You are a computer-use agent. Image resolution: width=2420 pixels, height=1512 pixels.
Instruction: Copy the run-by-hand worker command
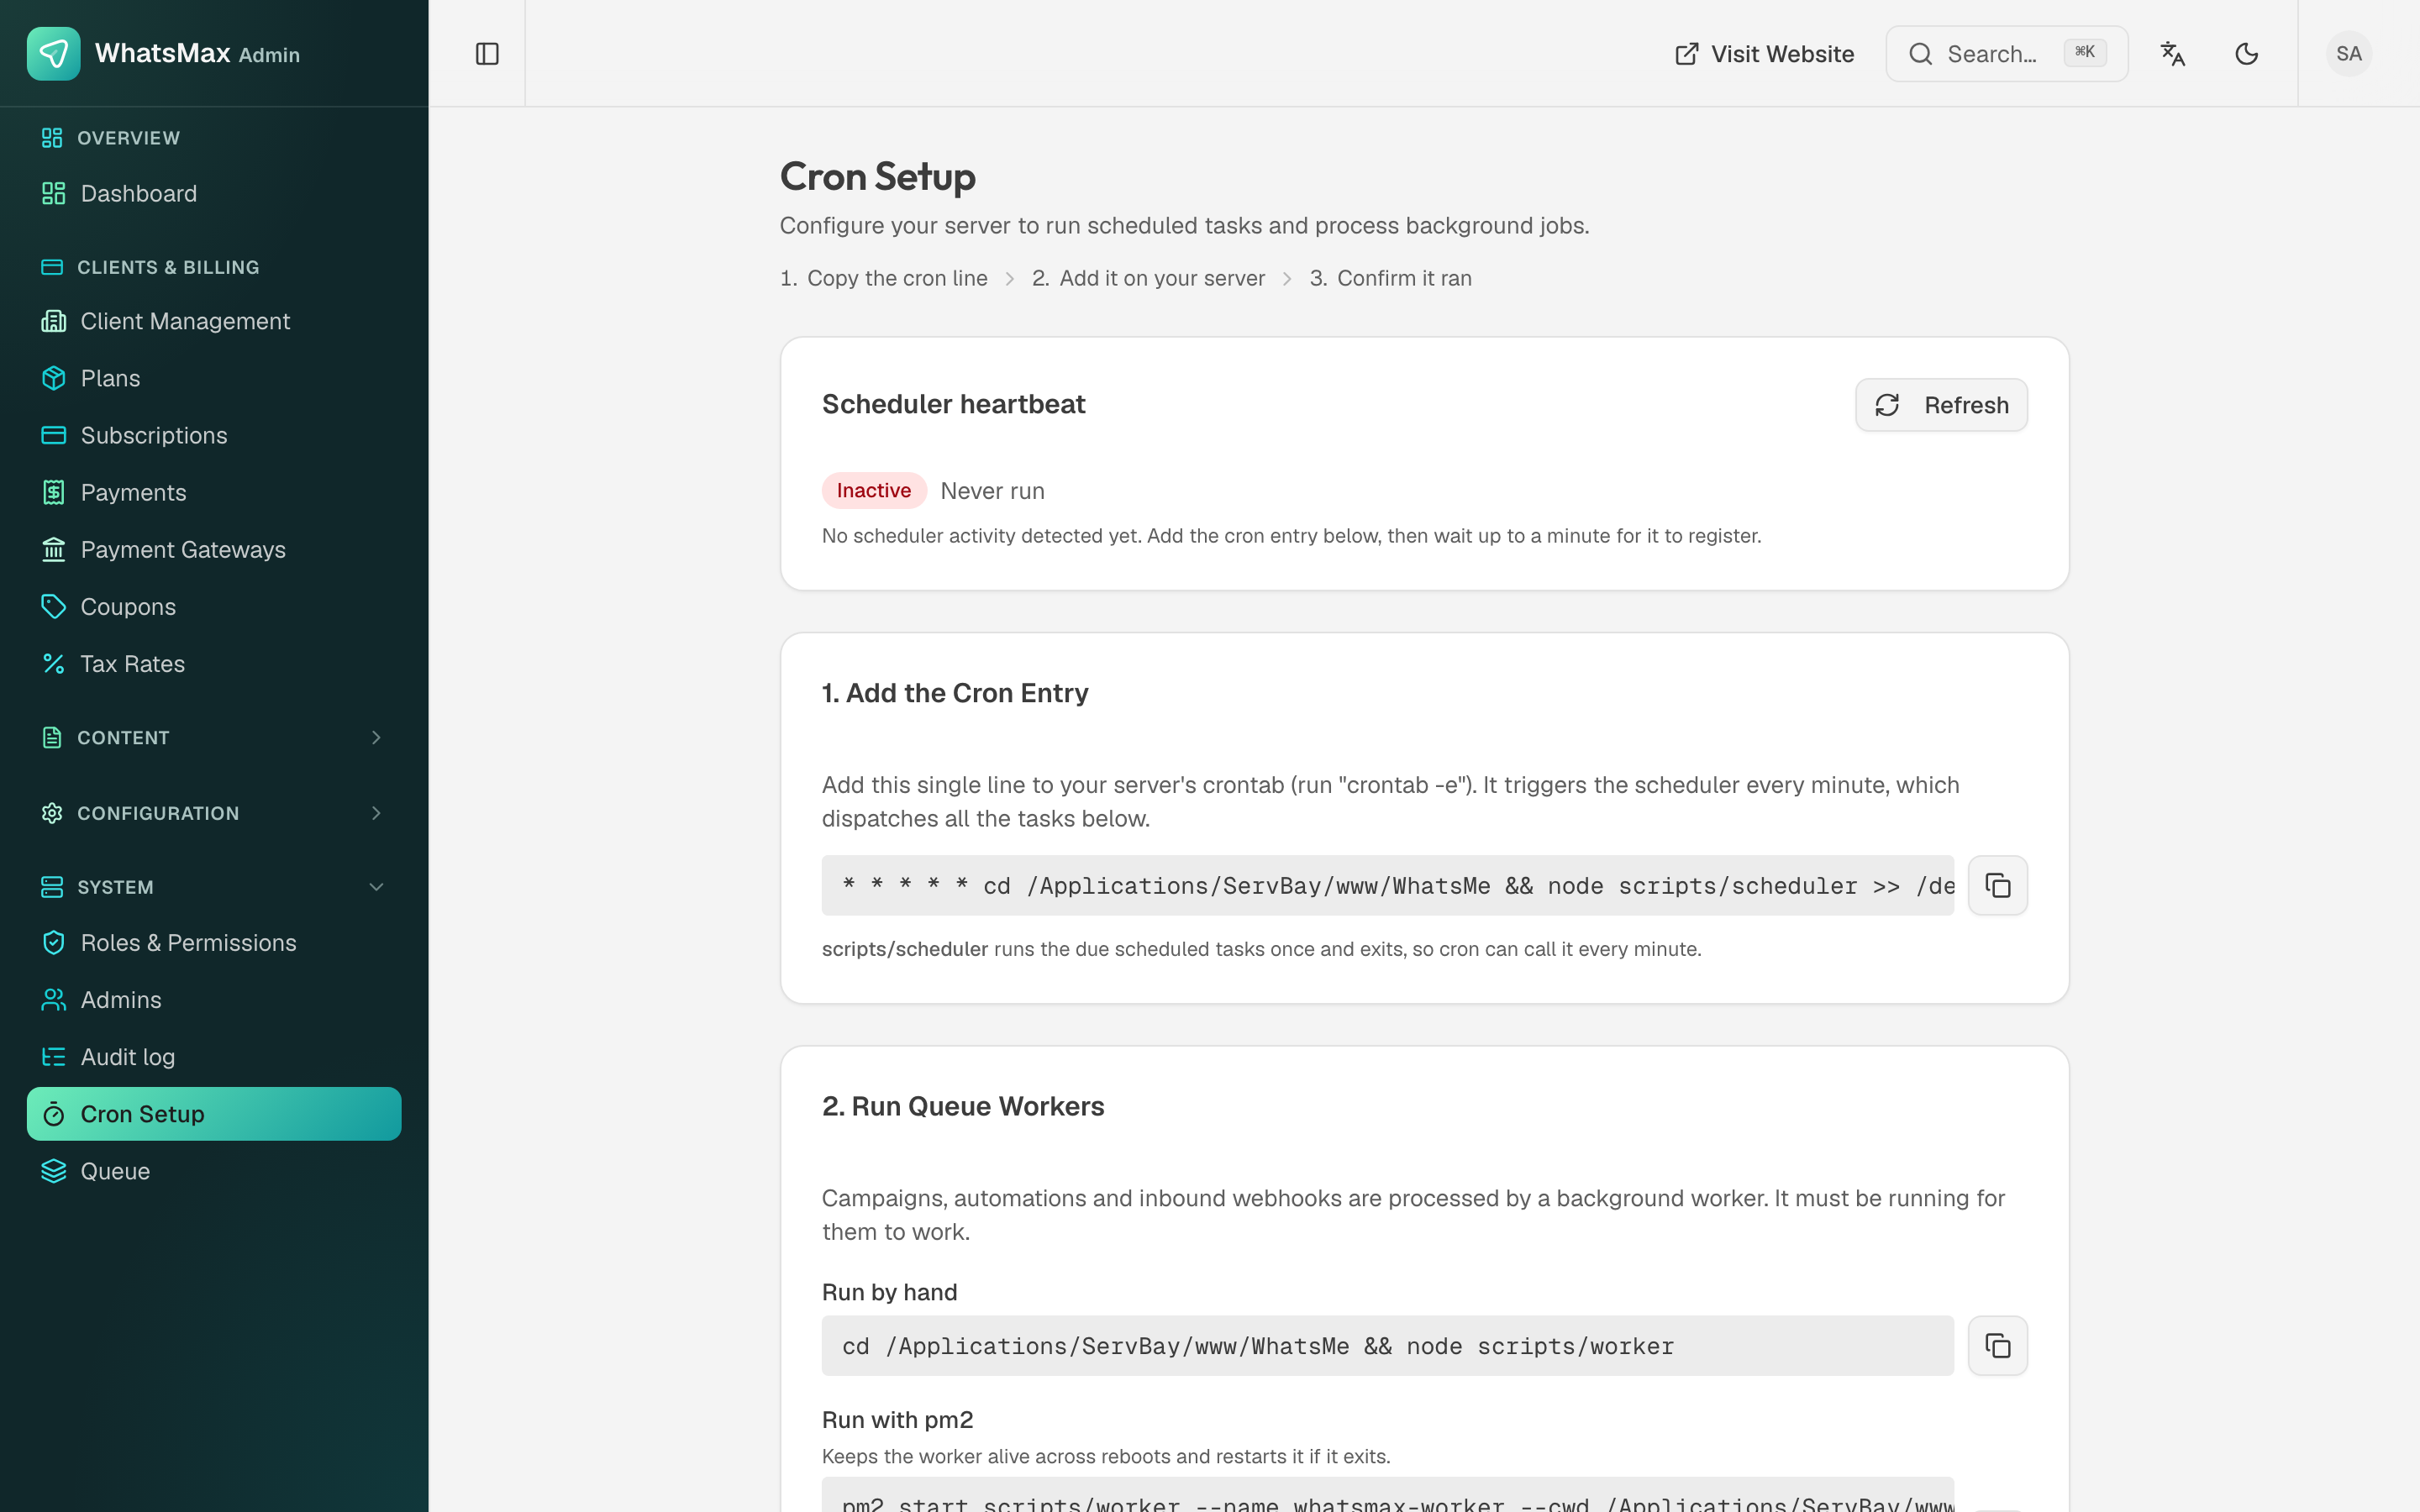1997,1345
